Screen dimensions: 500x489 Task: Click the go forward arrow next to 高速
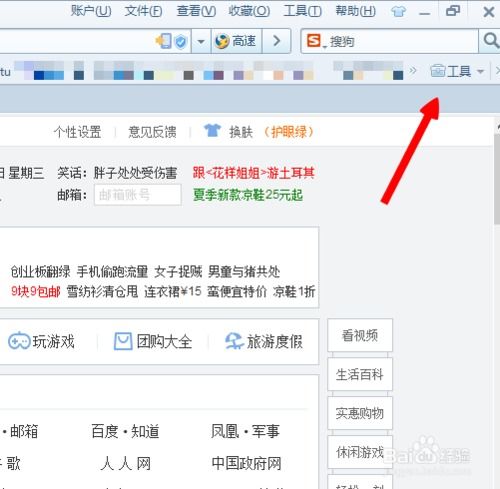coord(277,41)
